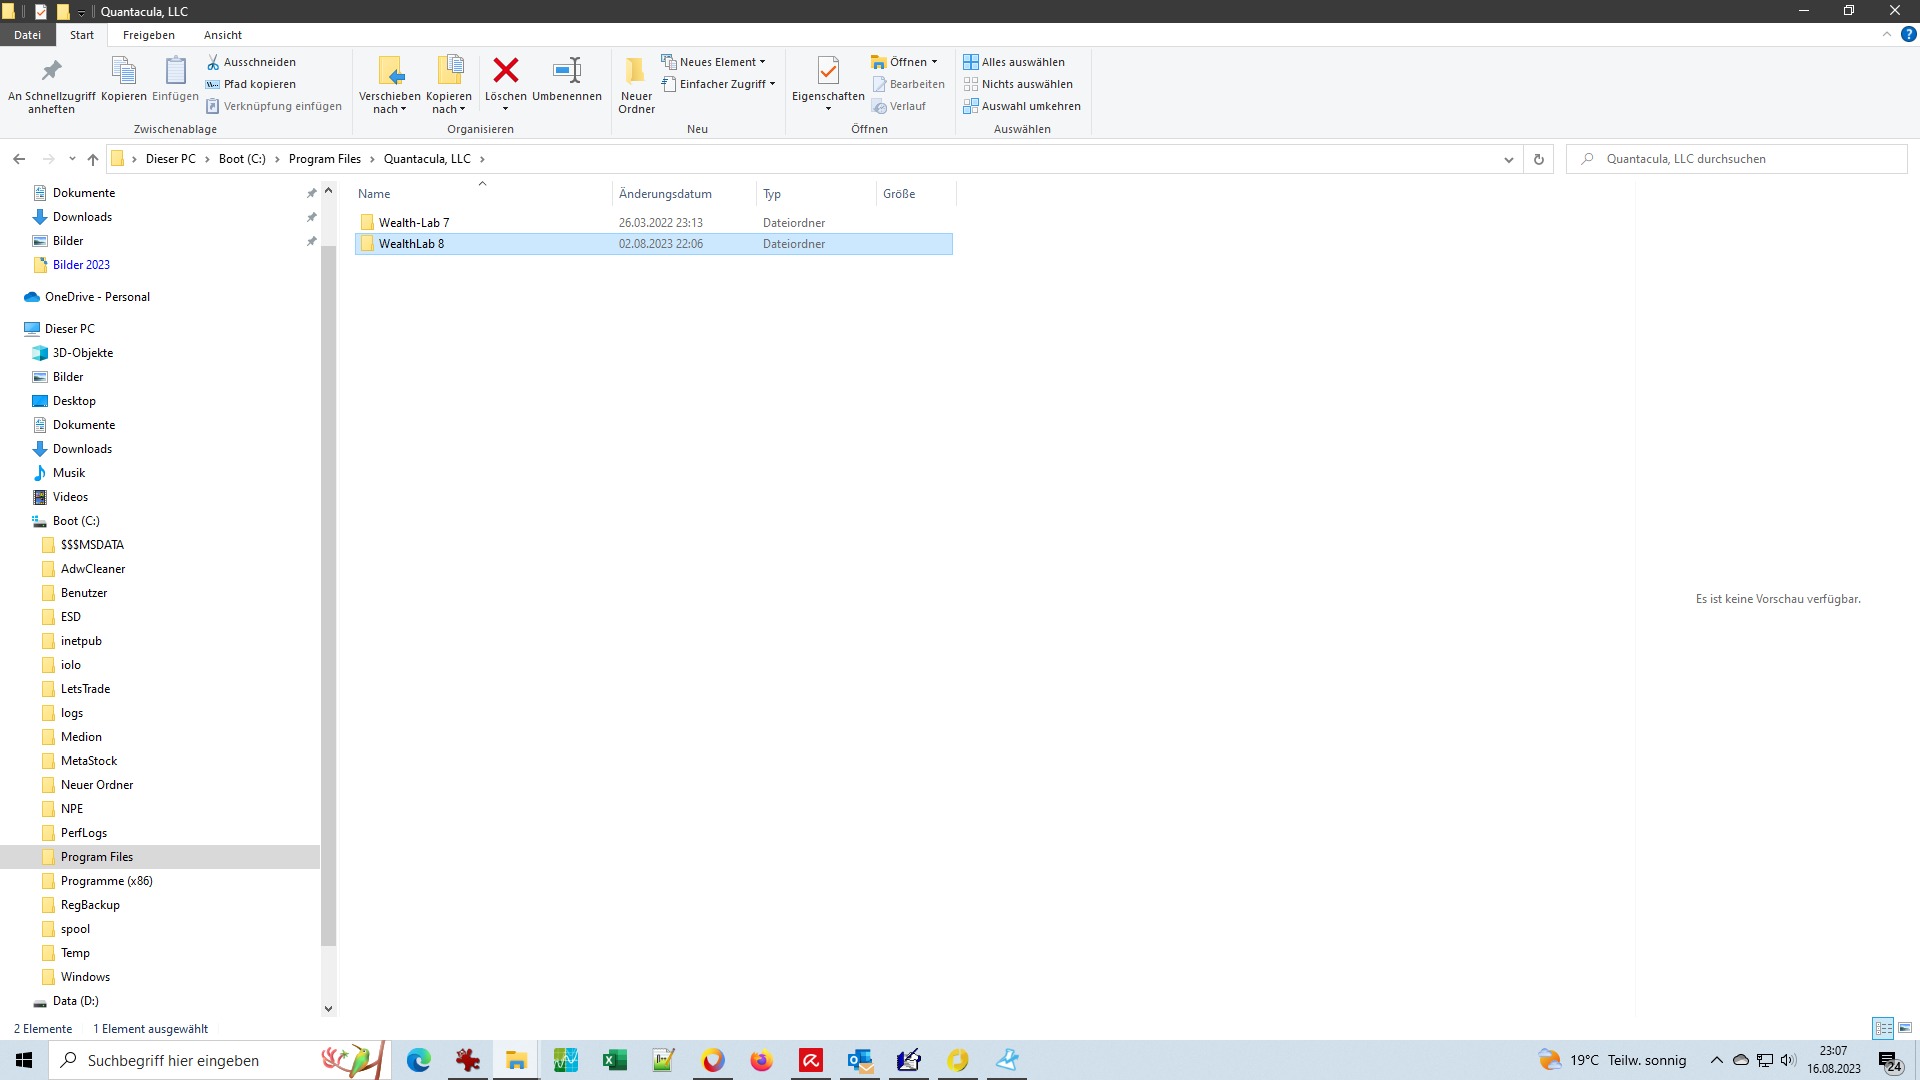Screen dimensions: 1920x1080
Task: Open Kopieren nach menu
Action: [449, 85]
